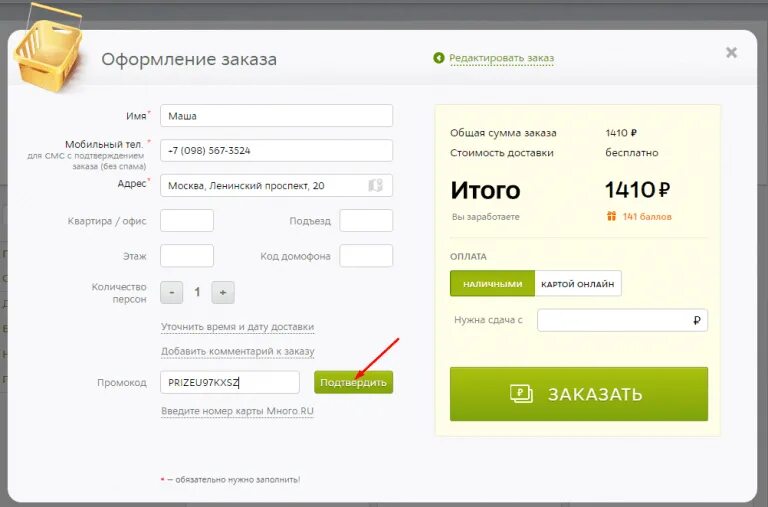Expand Добавить комментарий к заказу
Screen dimensions: 768x507
click(x=238, y=351)
